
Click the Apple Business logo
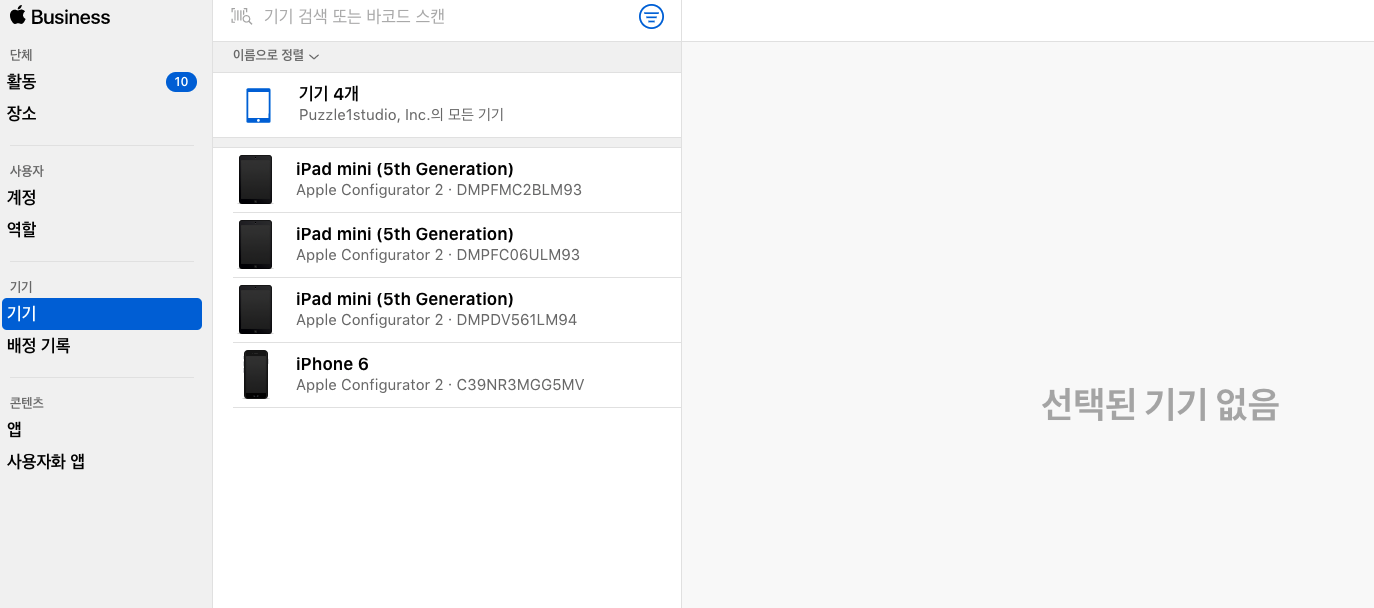point(59,17)
